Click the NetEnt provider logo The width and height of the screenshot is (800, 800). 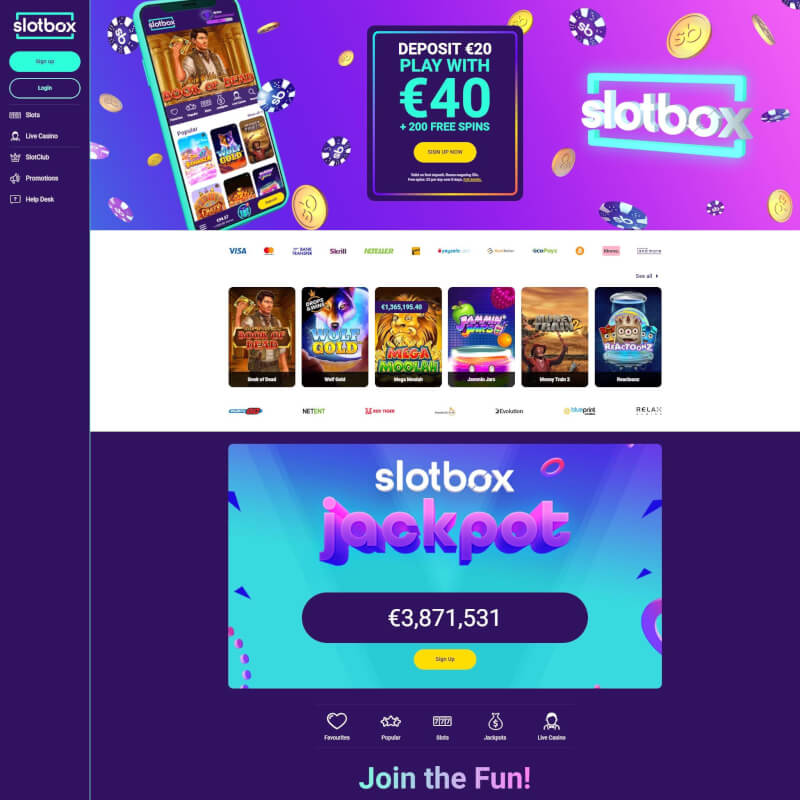[313, 411]
